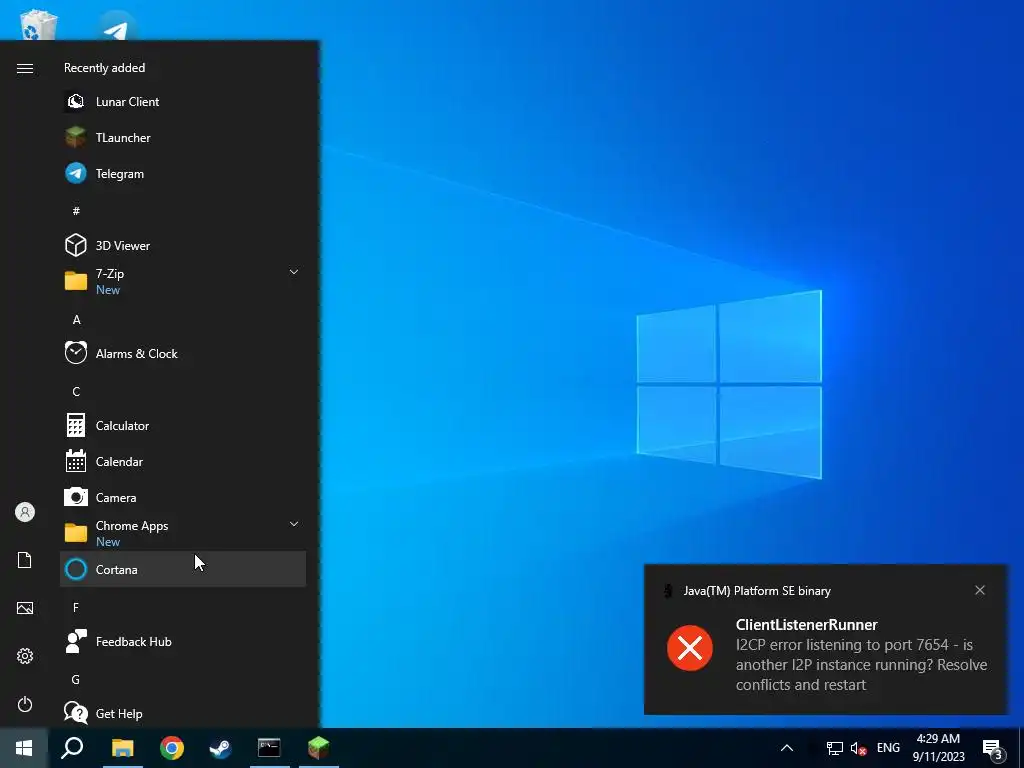This screenshot has width=1024, height=768.
Task: Change the ENG input language
Action: [x=888, y=748]
